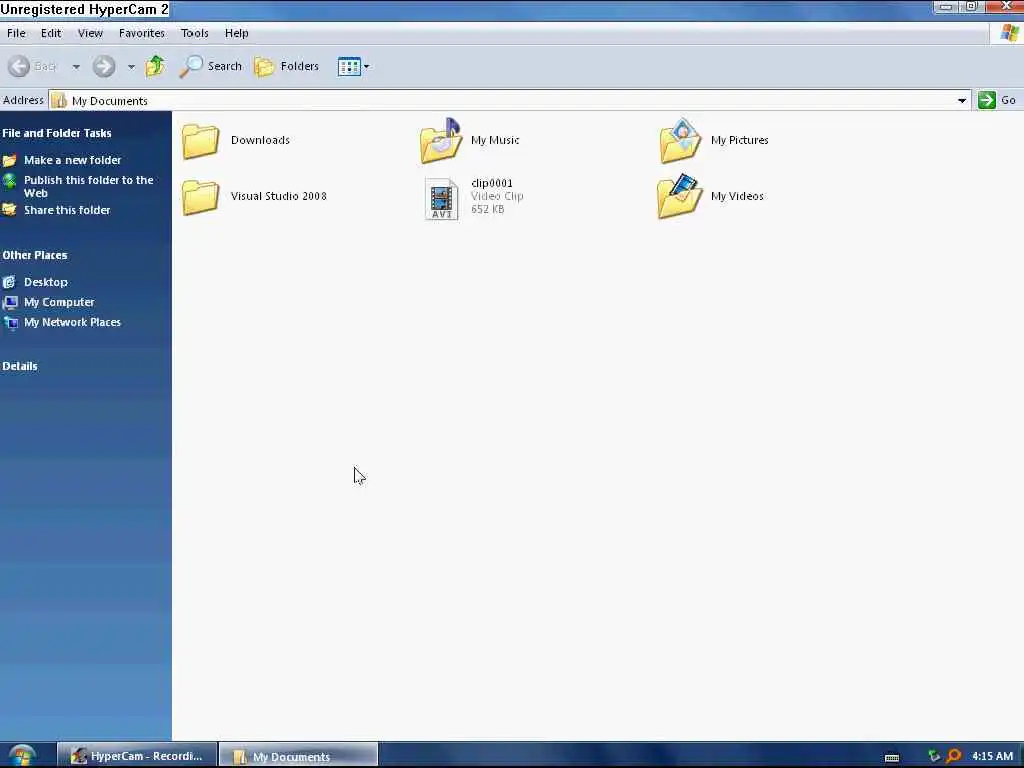Open the Search pane

(x=210, y=66)
